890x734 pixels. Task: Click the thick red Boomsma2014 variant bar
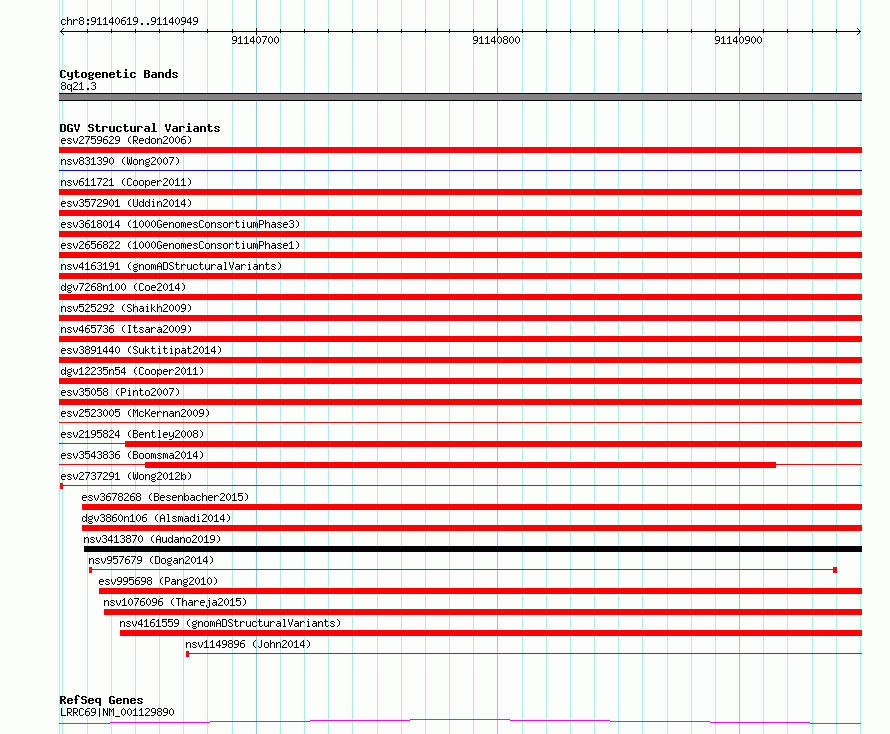coord(460,465)
